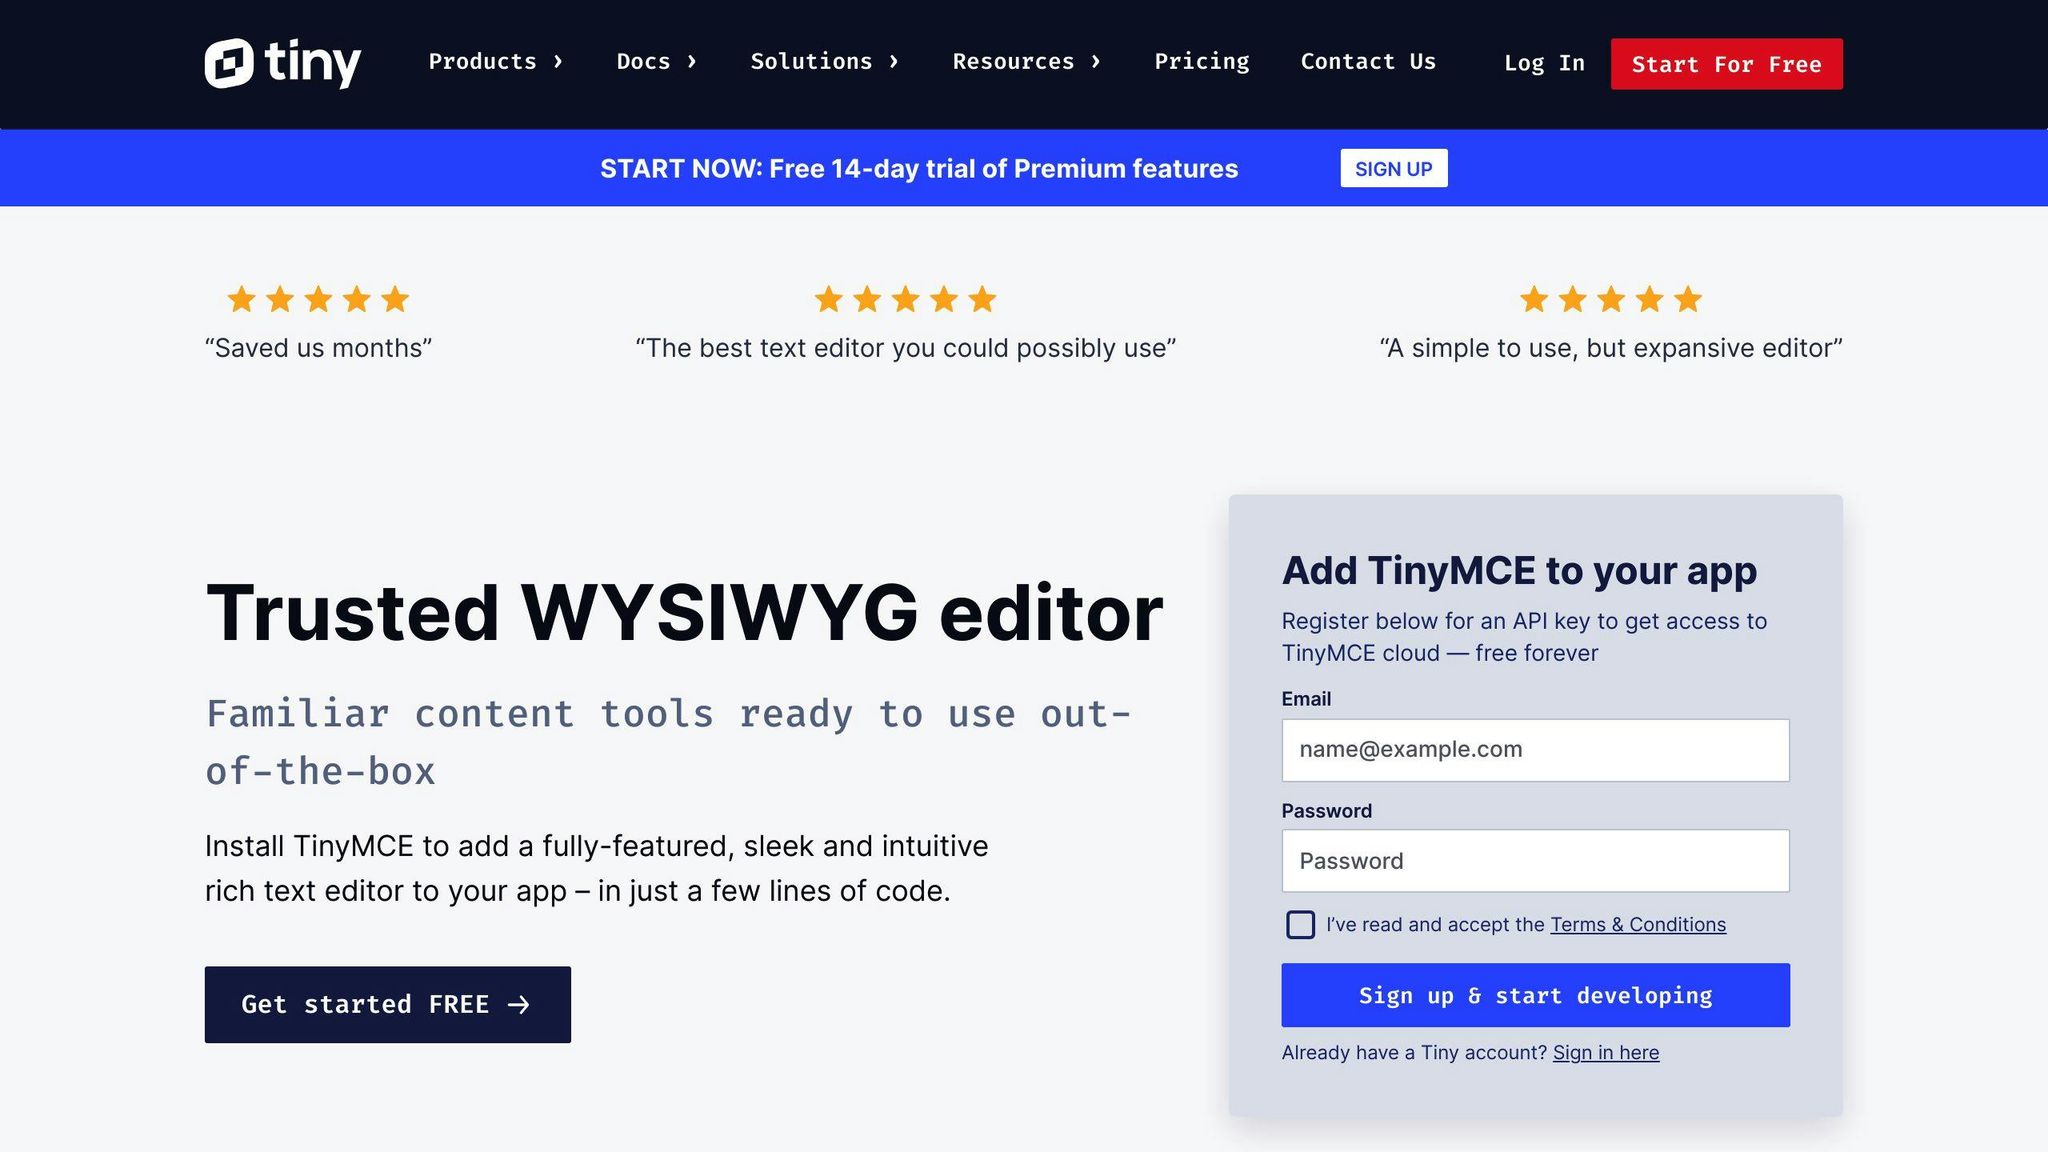Click the red Start For Free button
The height and width of the screenshot is (1152, 2048).
[1726, 64]
